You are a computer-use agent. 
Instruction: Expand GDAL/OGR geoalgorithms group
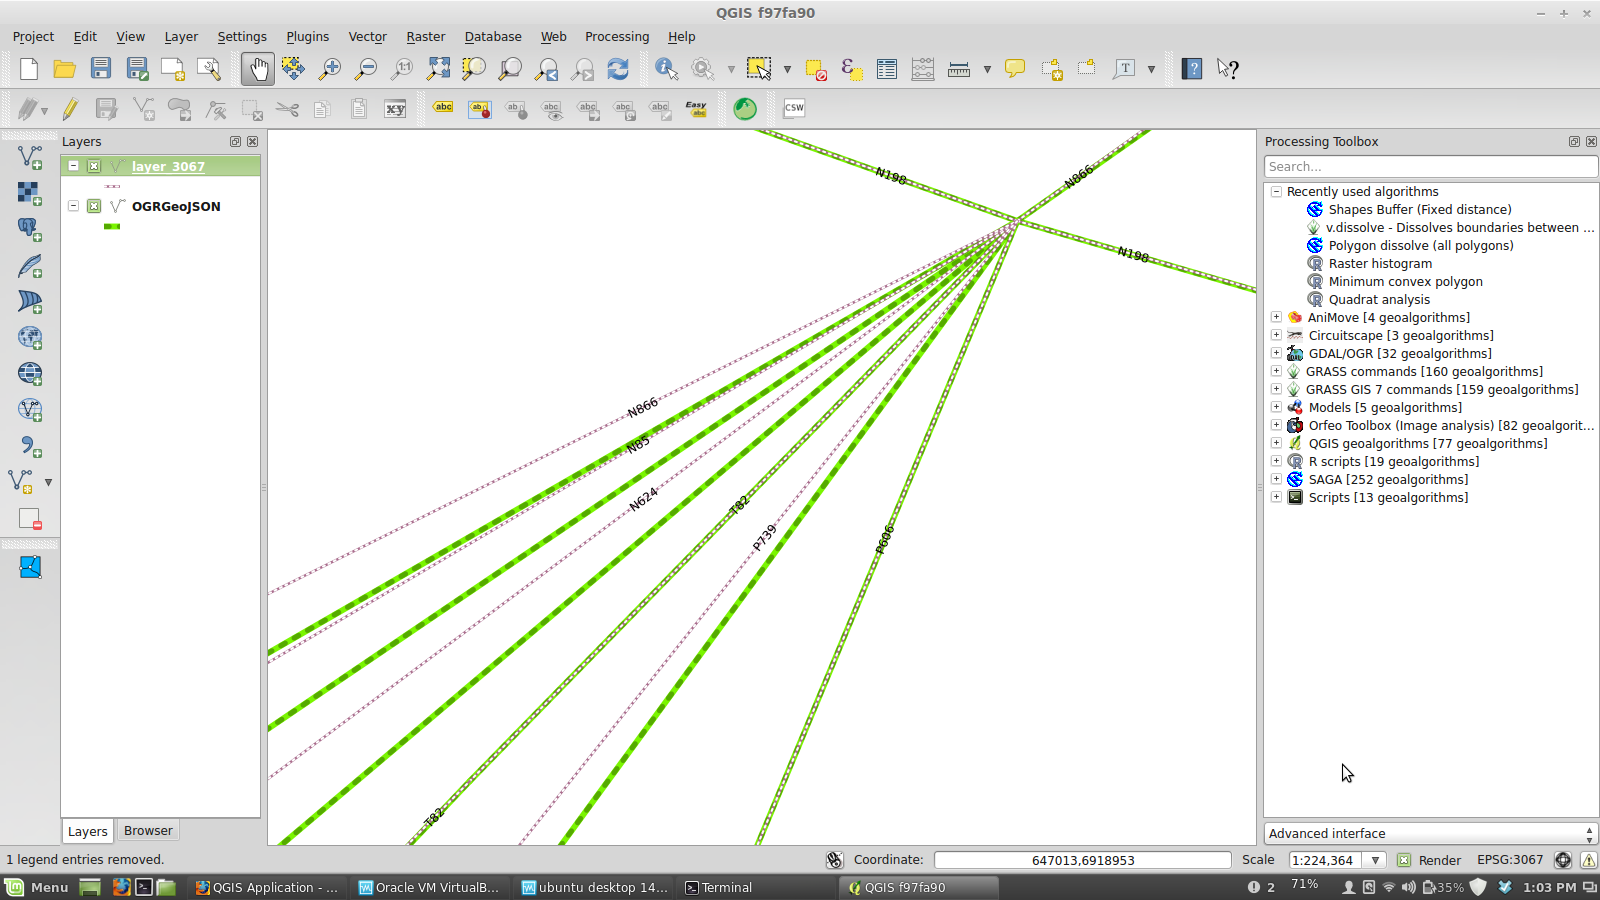coord(1276,353)
